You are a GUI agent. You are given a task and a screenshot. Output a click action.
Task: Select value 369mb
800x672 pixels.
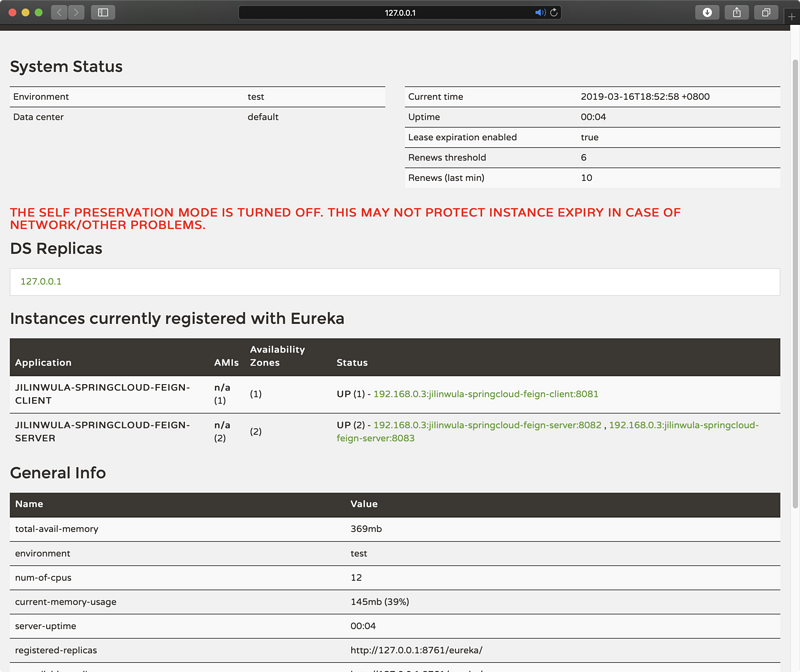(x=366, y=529)
